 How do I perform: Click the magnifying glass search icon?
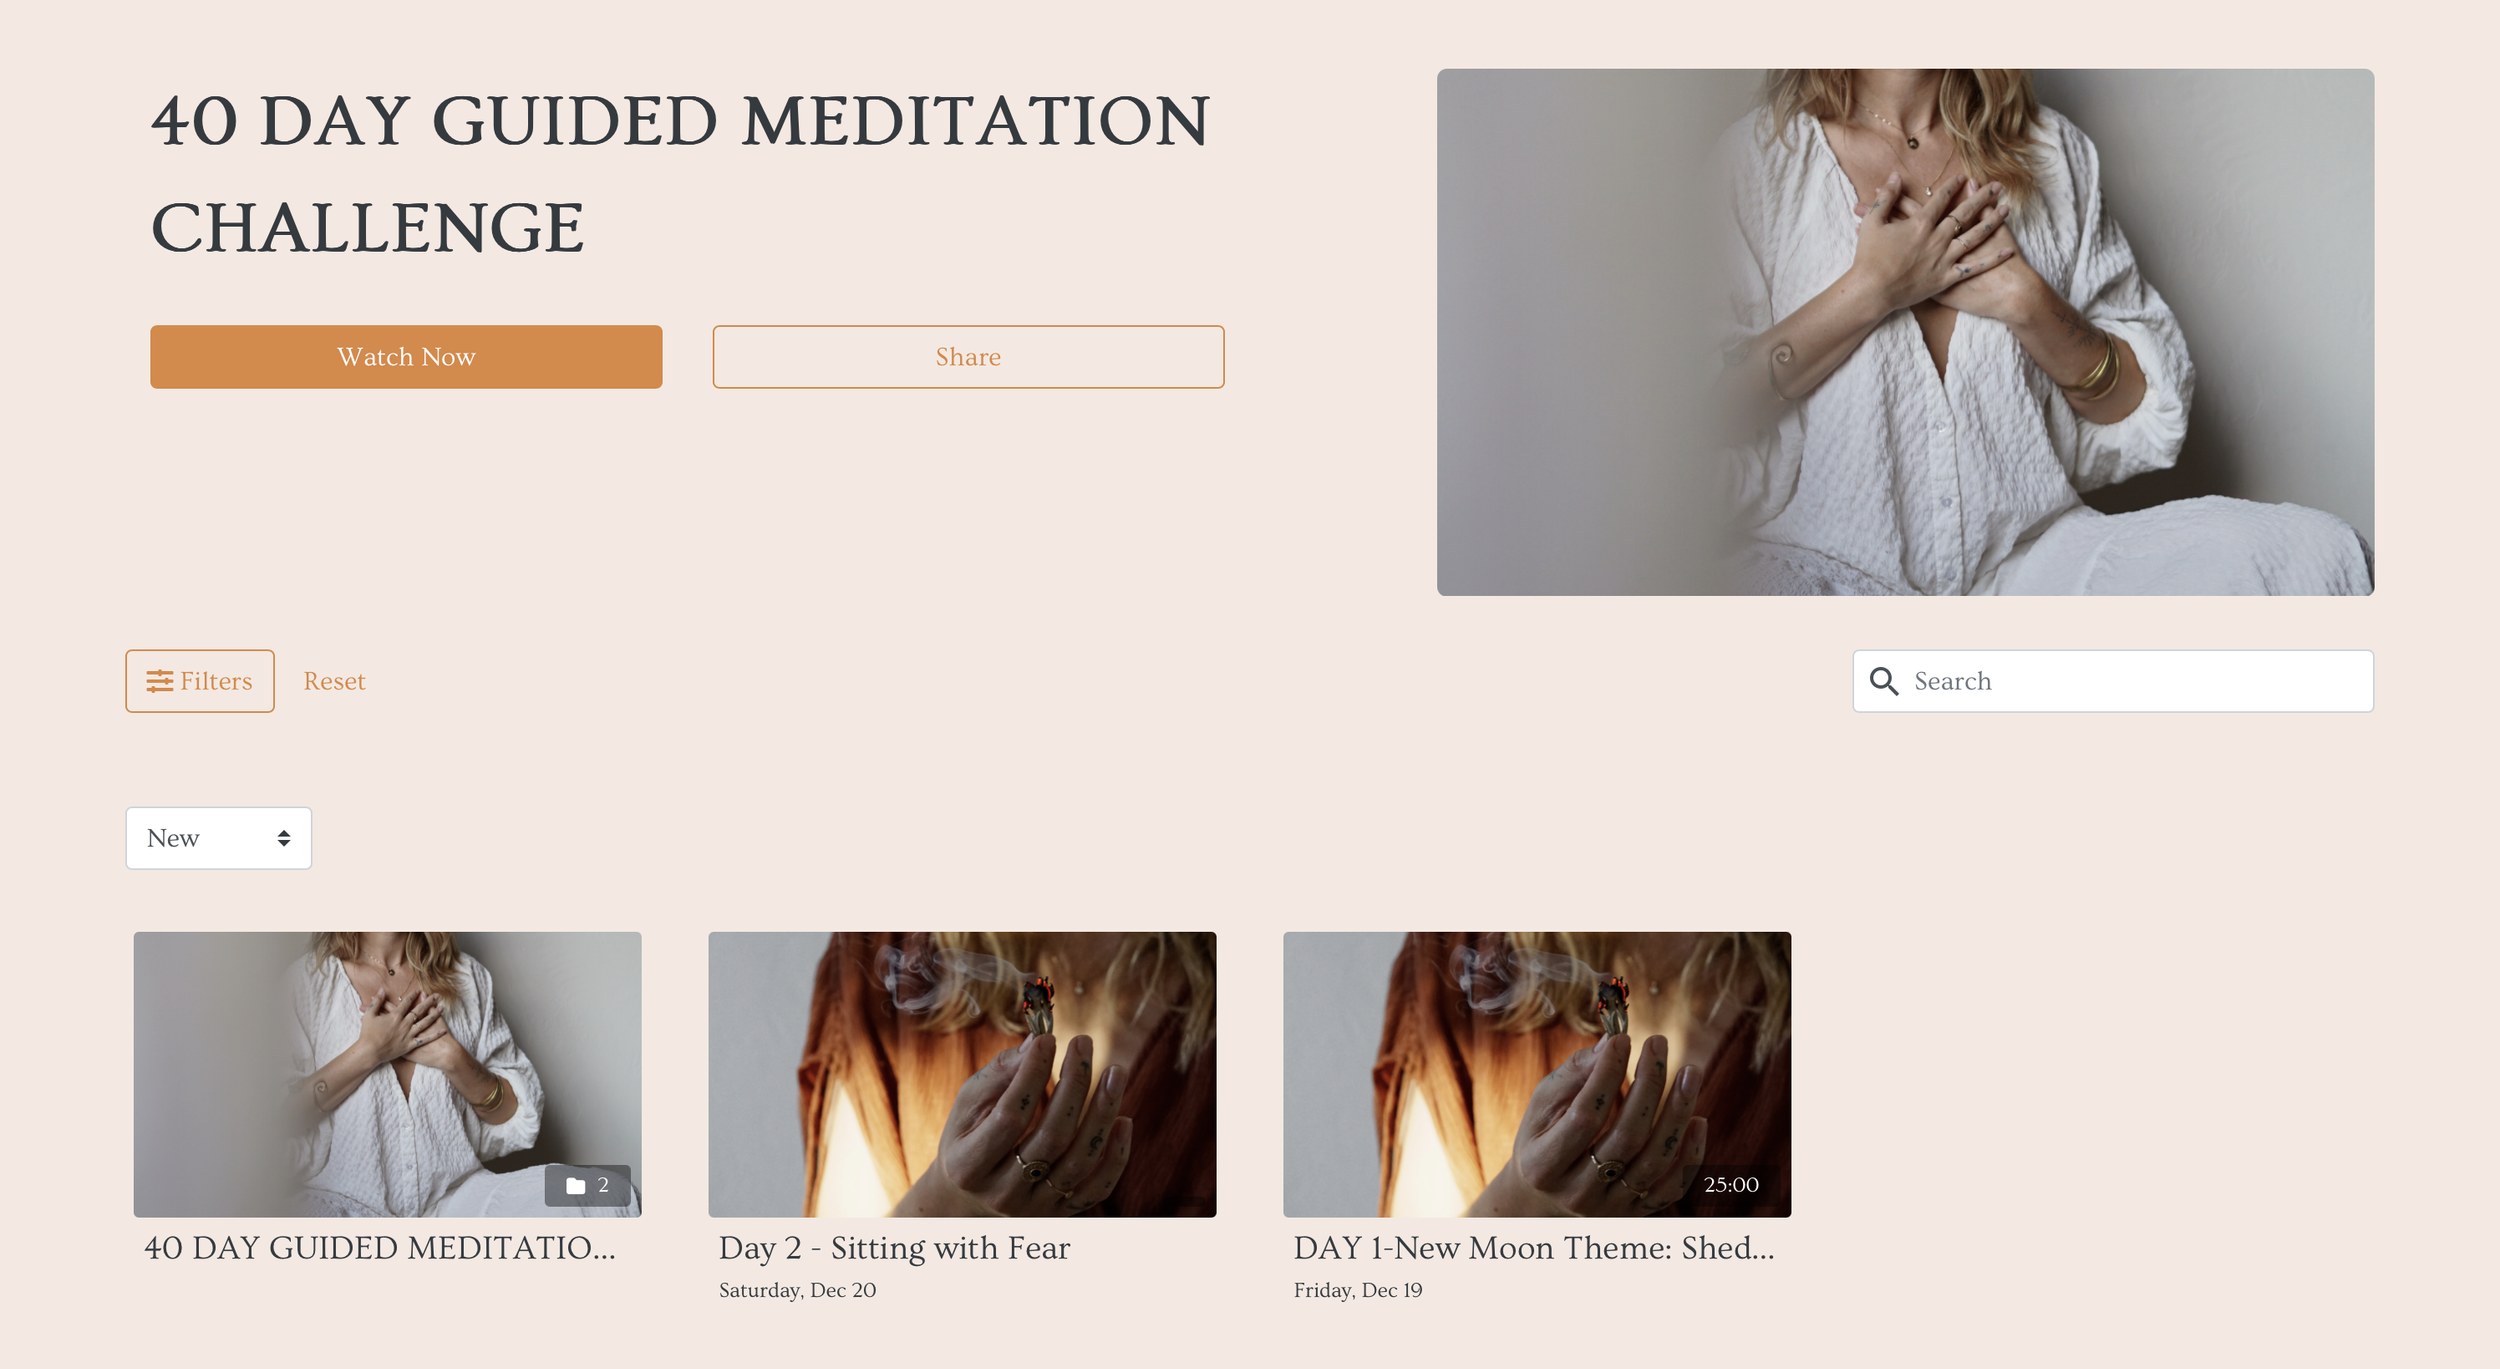click(1884, 681)
